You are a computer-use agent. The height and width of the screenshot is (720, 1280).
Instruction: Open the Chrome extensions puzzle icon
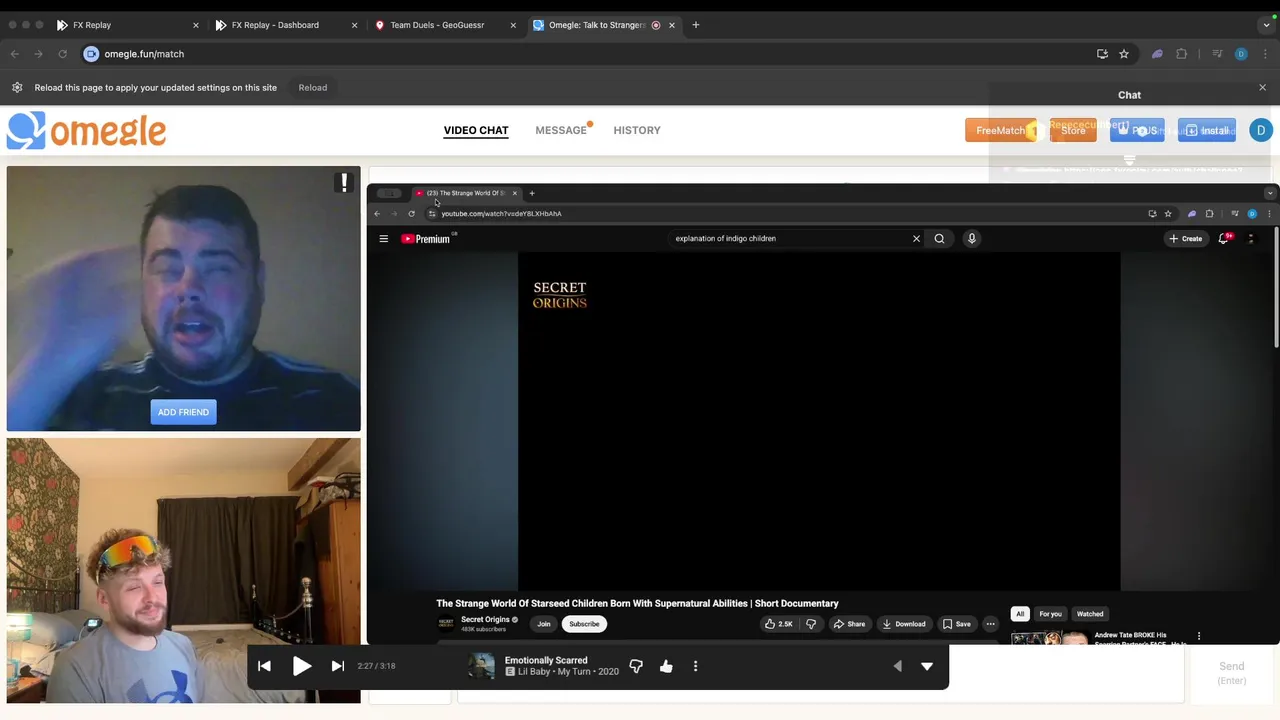point(1181,54)
